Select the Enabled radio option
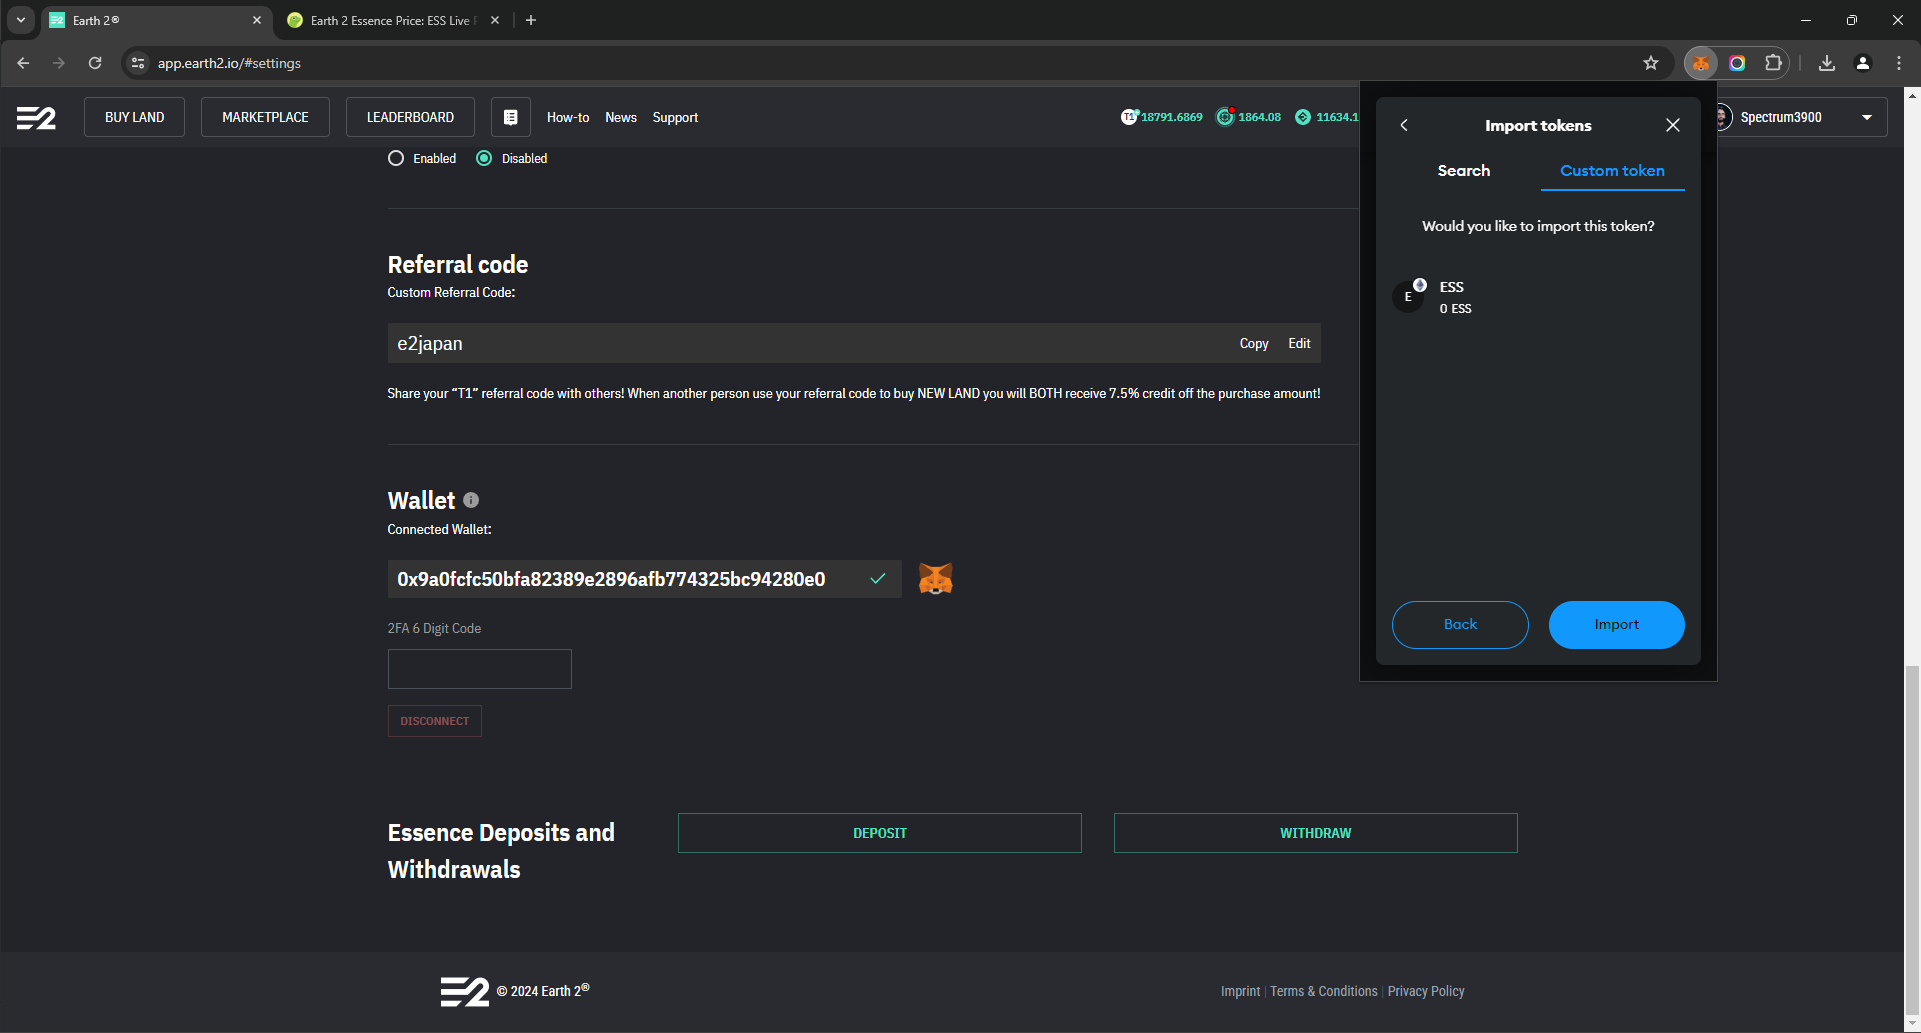The image size is (1921, 1033). (396, 158)
